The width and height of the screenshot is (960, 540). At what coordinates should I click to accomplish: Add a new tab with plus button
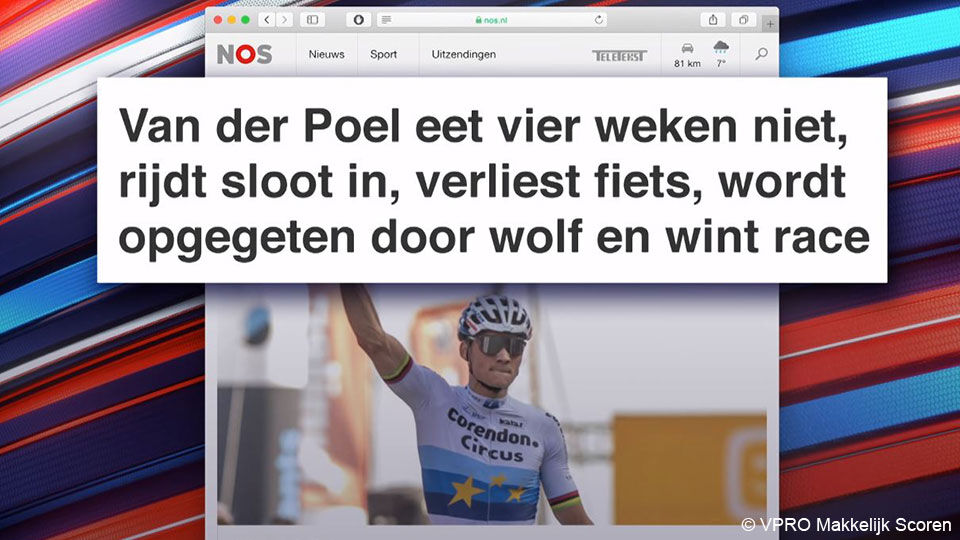pos(770,24)
